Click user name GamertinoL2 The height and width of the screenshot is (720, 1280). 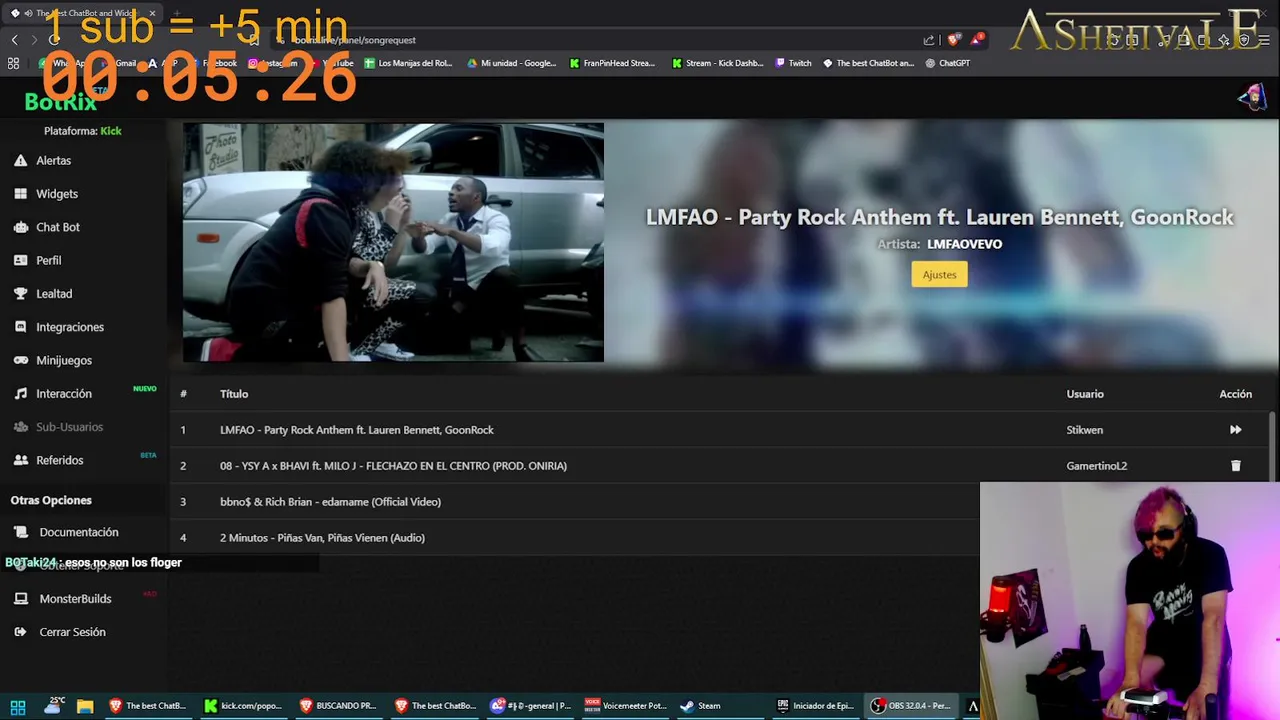click(x=1097, y=466)
